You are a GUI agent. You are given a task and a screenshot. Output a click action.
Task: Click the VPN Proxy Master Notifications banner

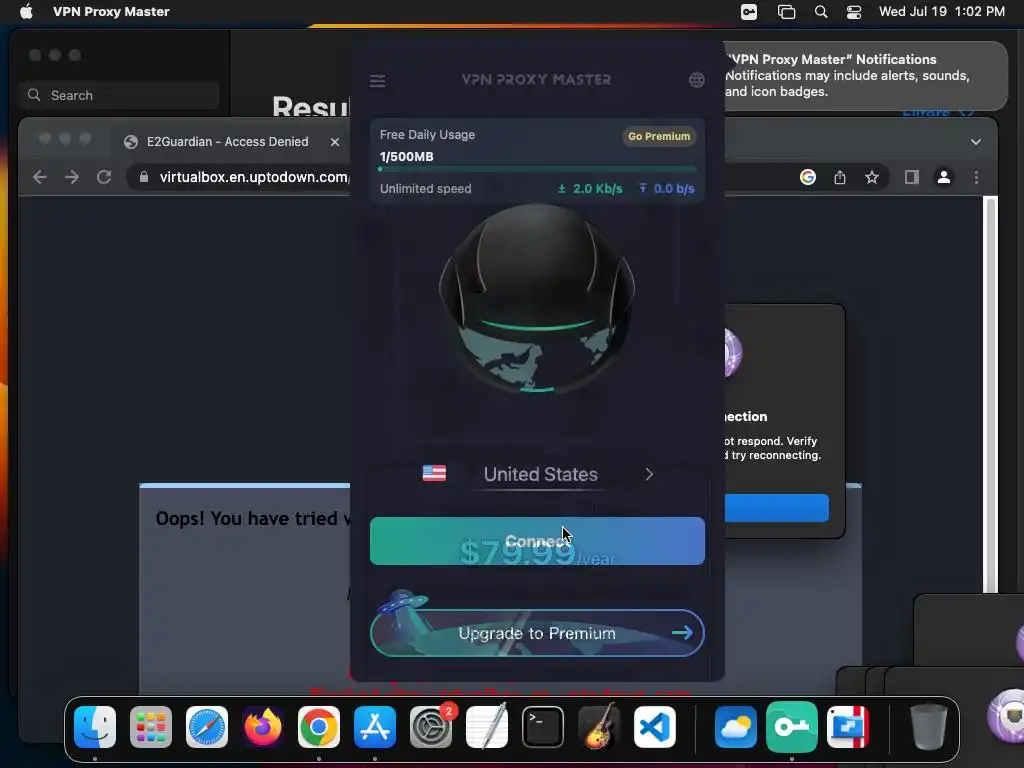pos(865,76)
